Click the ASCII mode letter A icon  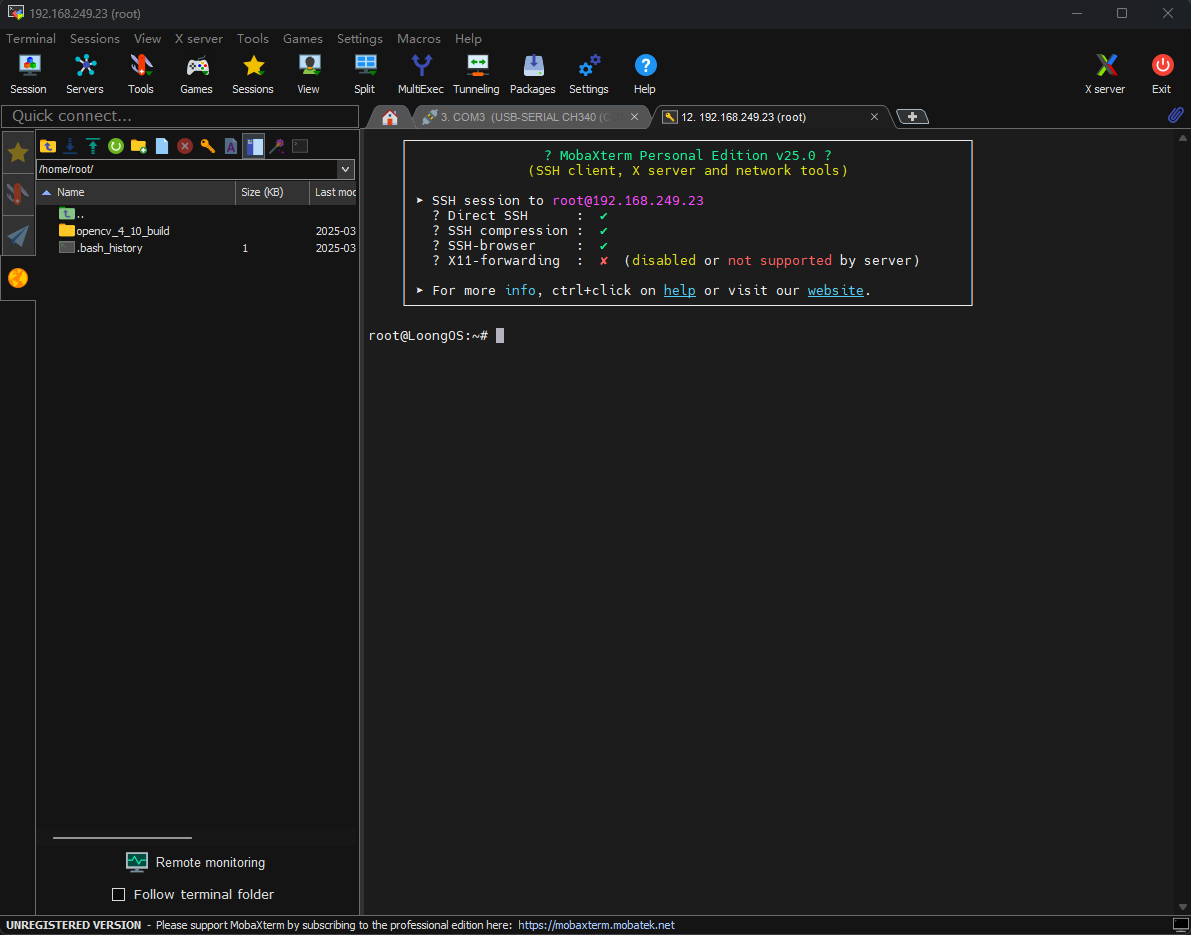(x=231, y=146)
